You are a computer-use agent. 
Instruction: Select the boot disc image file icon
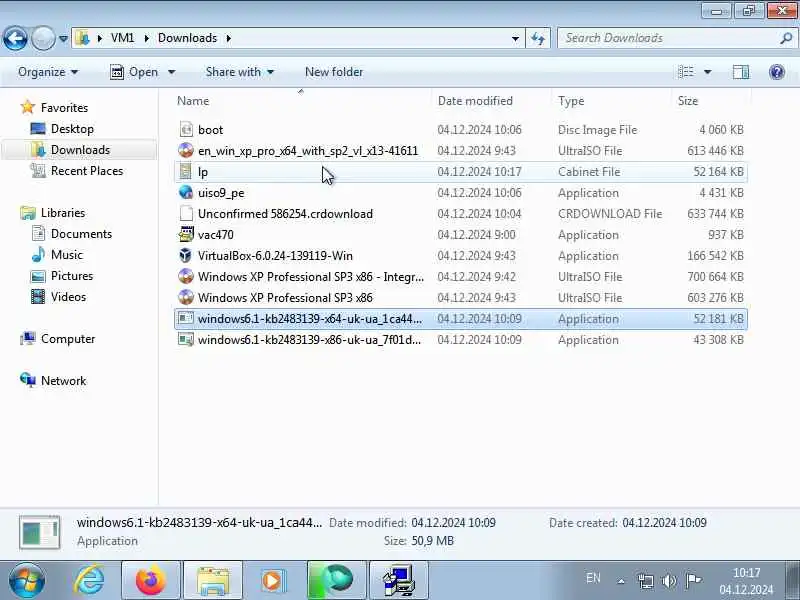pyautogui.click(x=186, y=130)
